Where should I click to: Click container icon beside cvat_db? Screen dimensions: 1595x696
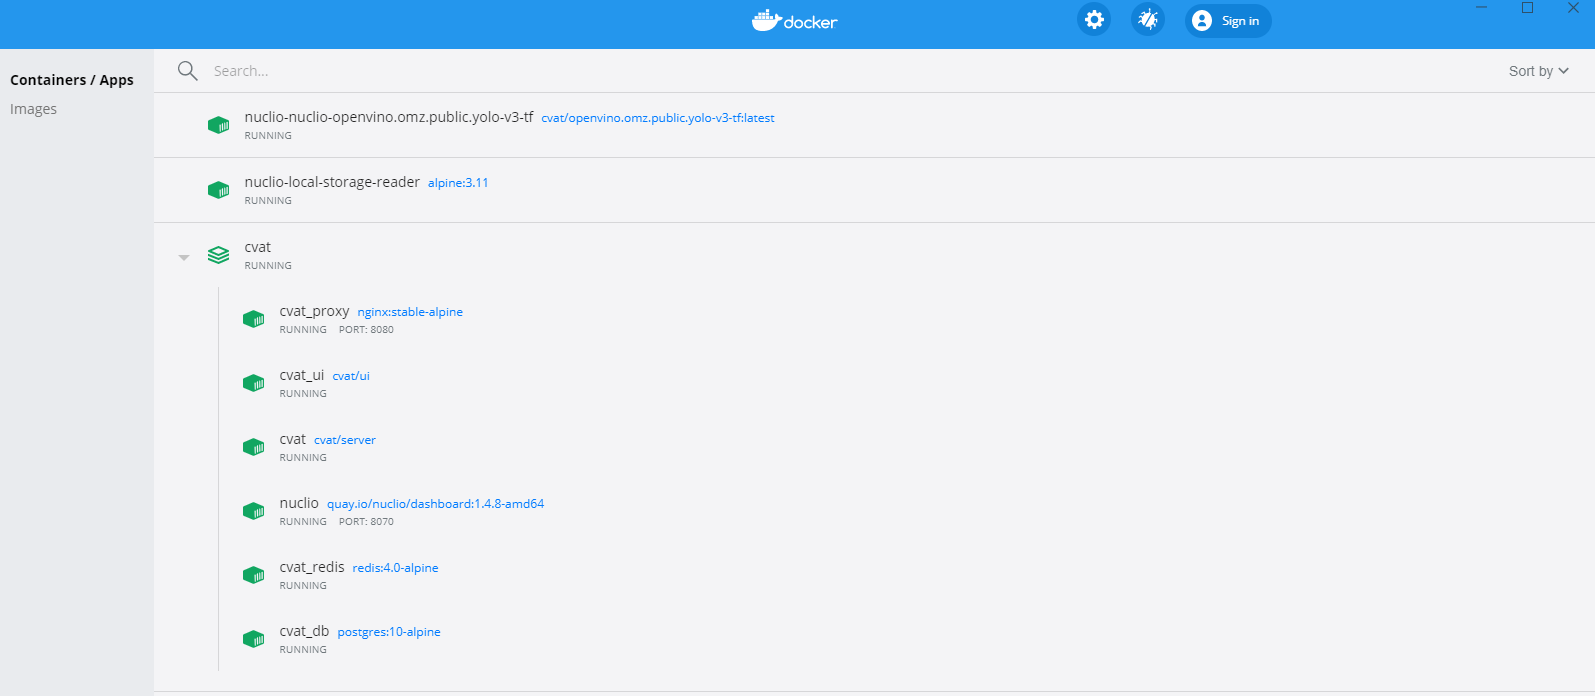click(253, 639)
